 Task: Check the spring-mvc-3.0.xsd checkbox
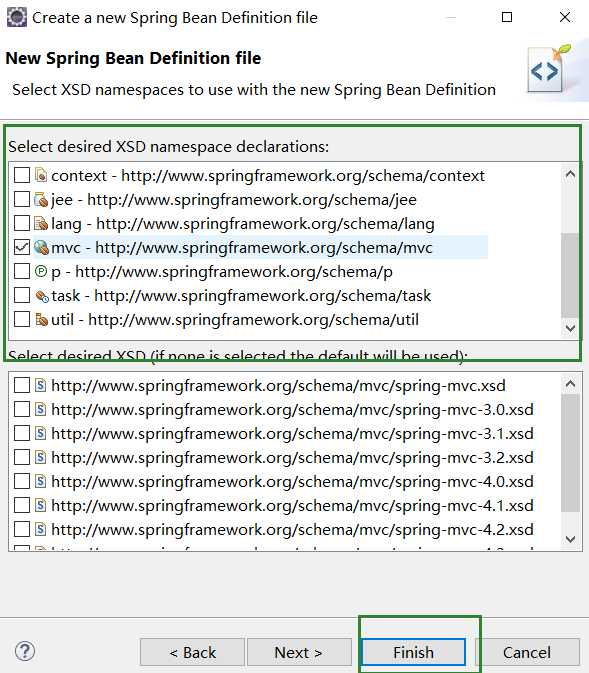pos(22,409)
